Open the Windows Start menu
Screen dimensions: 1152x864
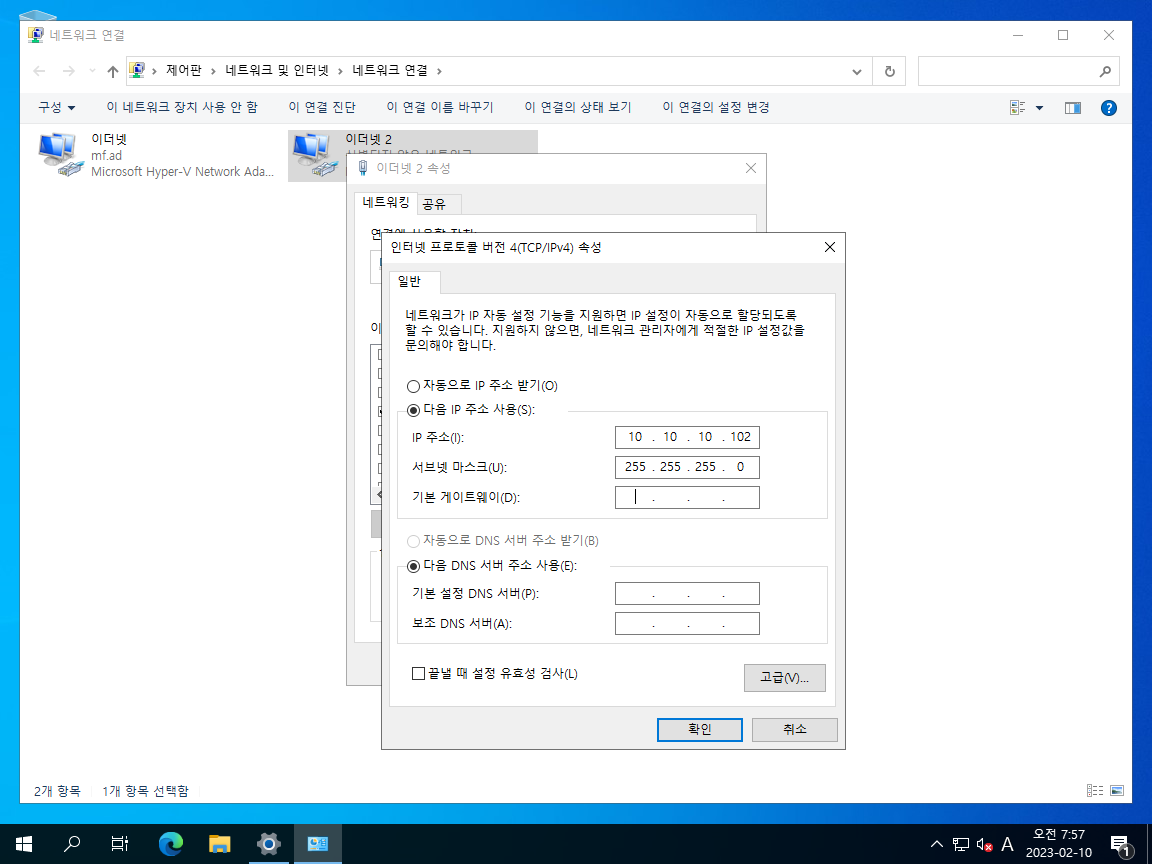click(24, 844)
